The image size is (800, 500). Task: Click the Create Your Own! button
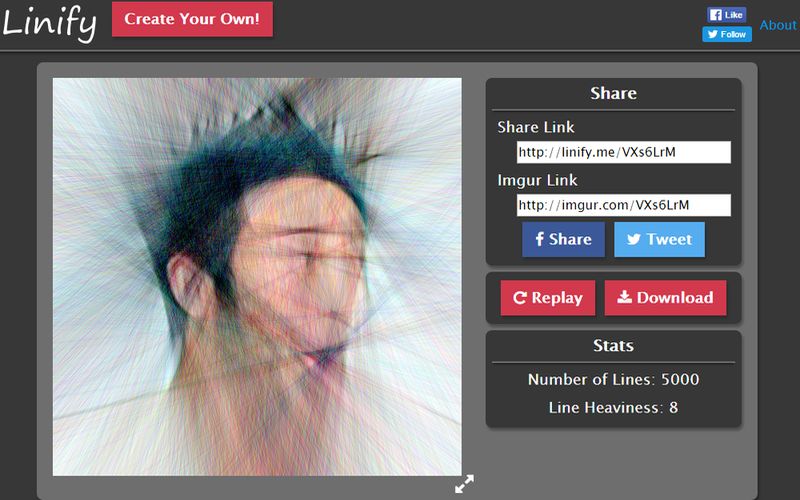coord(192,19)
